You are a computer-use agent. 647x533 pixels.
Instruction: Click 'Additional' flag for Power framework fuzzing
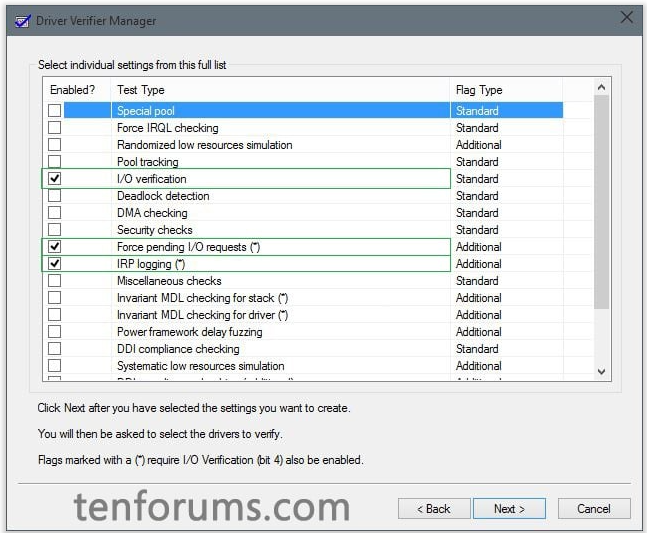[x=479, y=332]
